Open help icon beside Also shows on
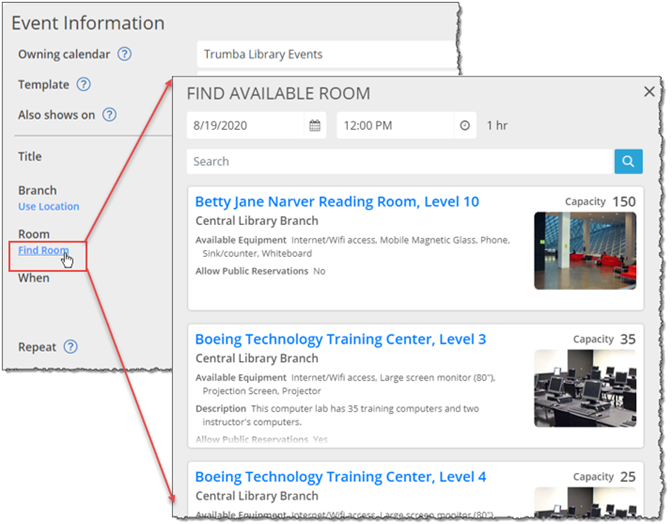The image size is (672, 524). coord(109,114)
